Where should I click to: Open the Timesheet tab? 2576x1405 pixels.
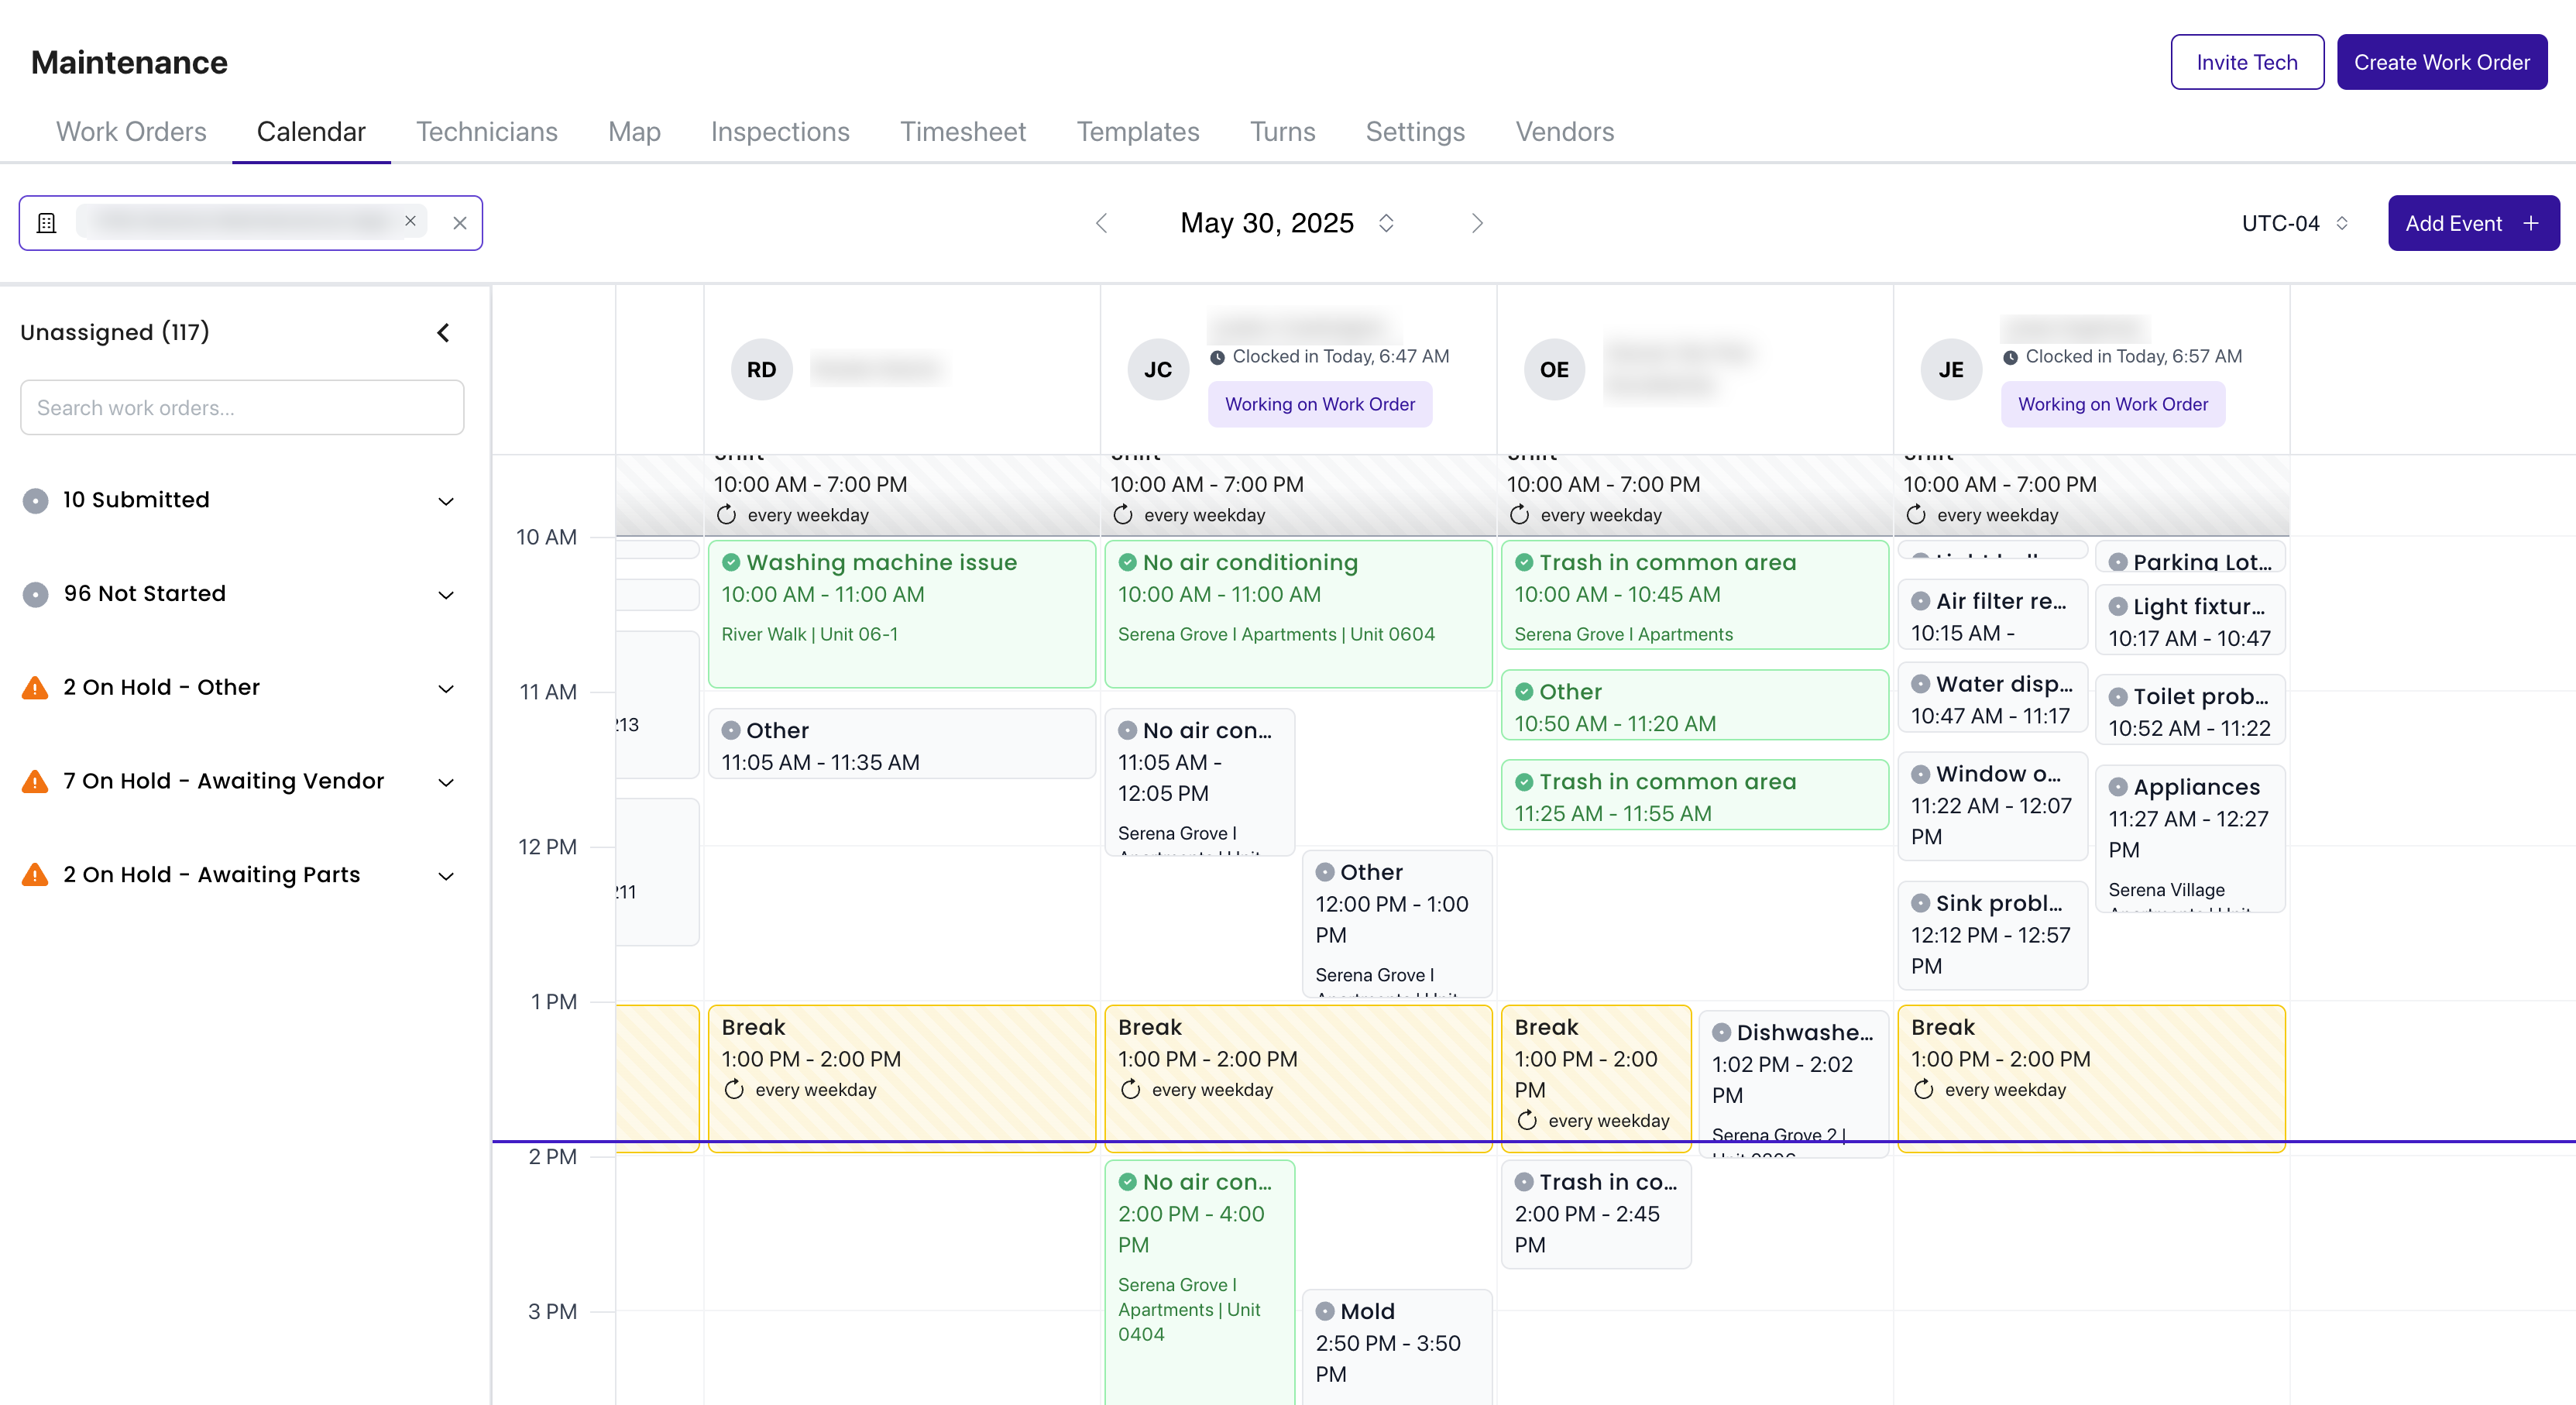(x=963, y=131)
